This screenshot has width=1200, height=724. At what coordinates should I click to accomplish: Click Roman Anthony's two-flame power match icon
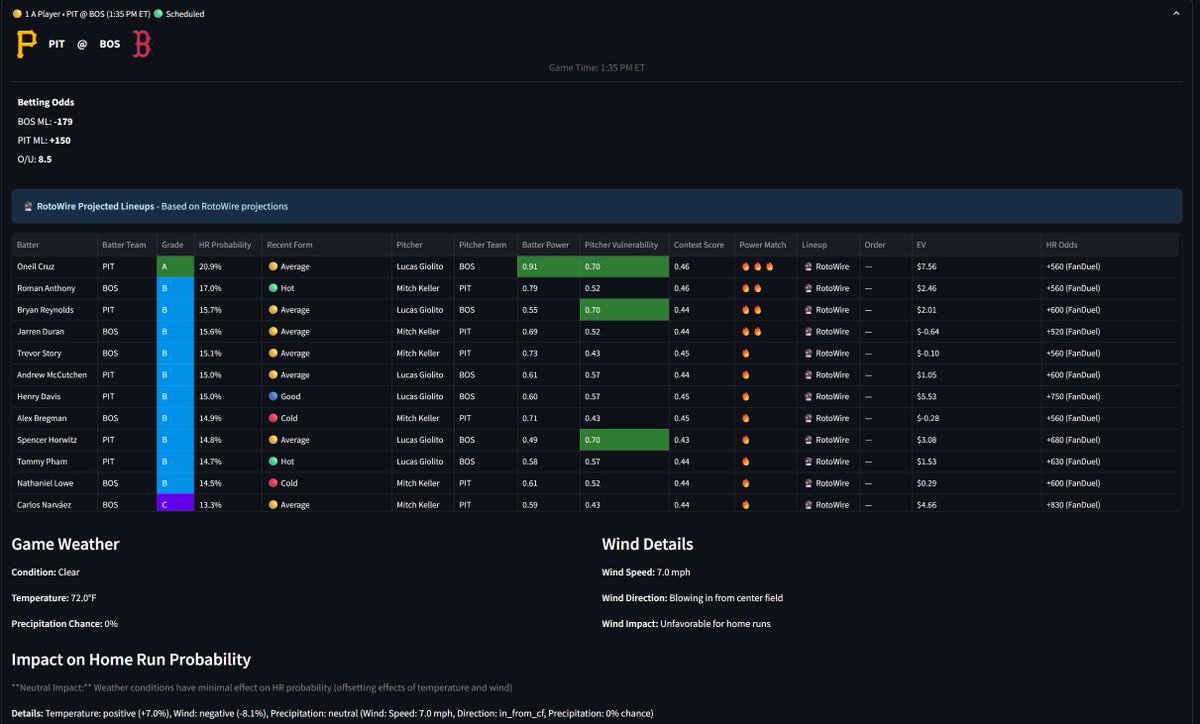(x=751, y=288)
